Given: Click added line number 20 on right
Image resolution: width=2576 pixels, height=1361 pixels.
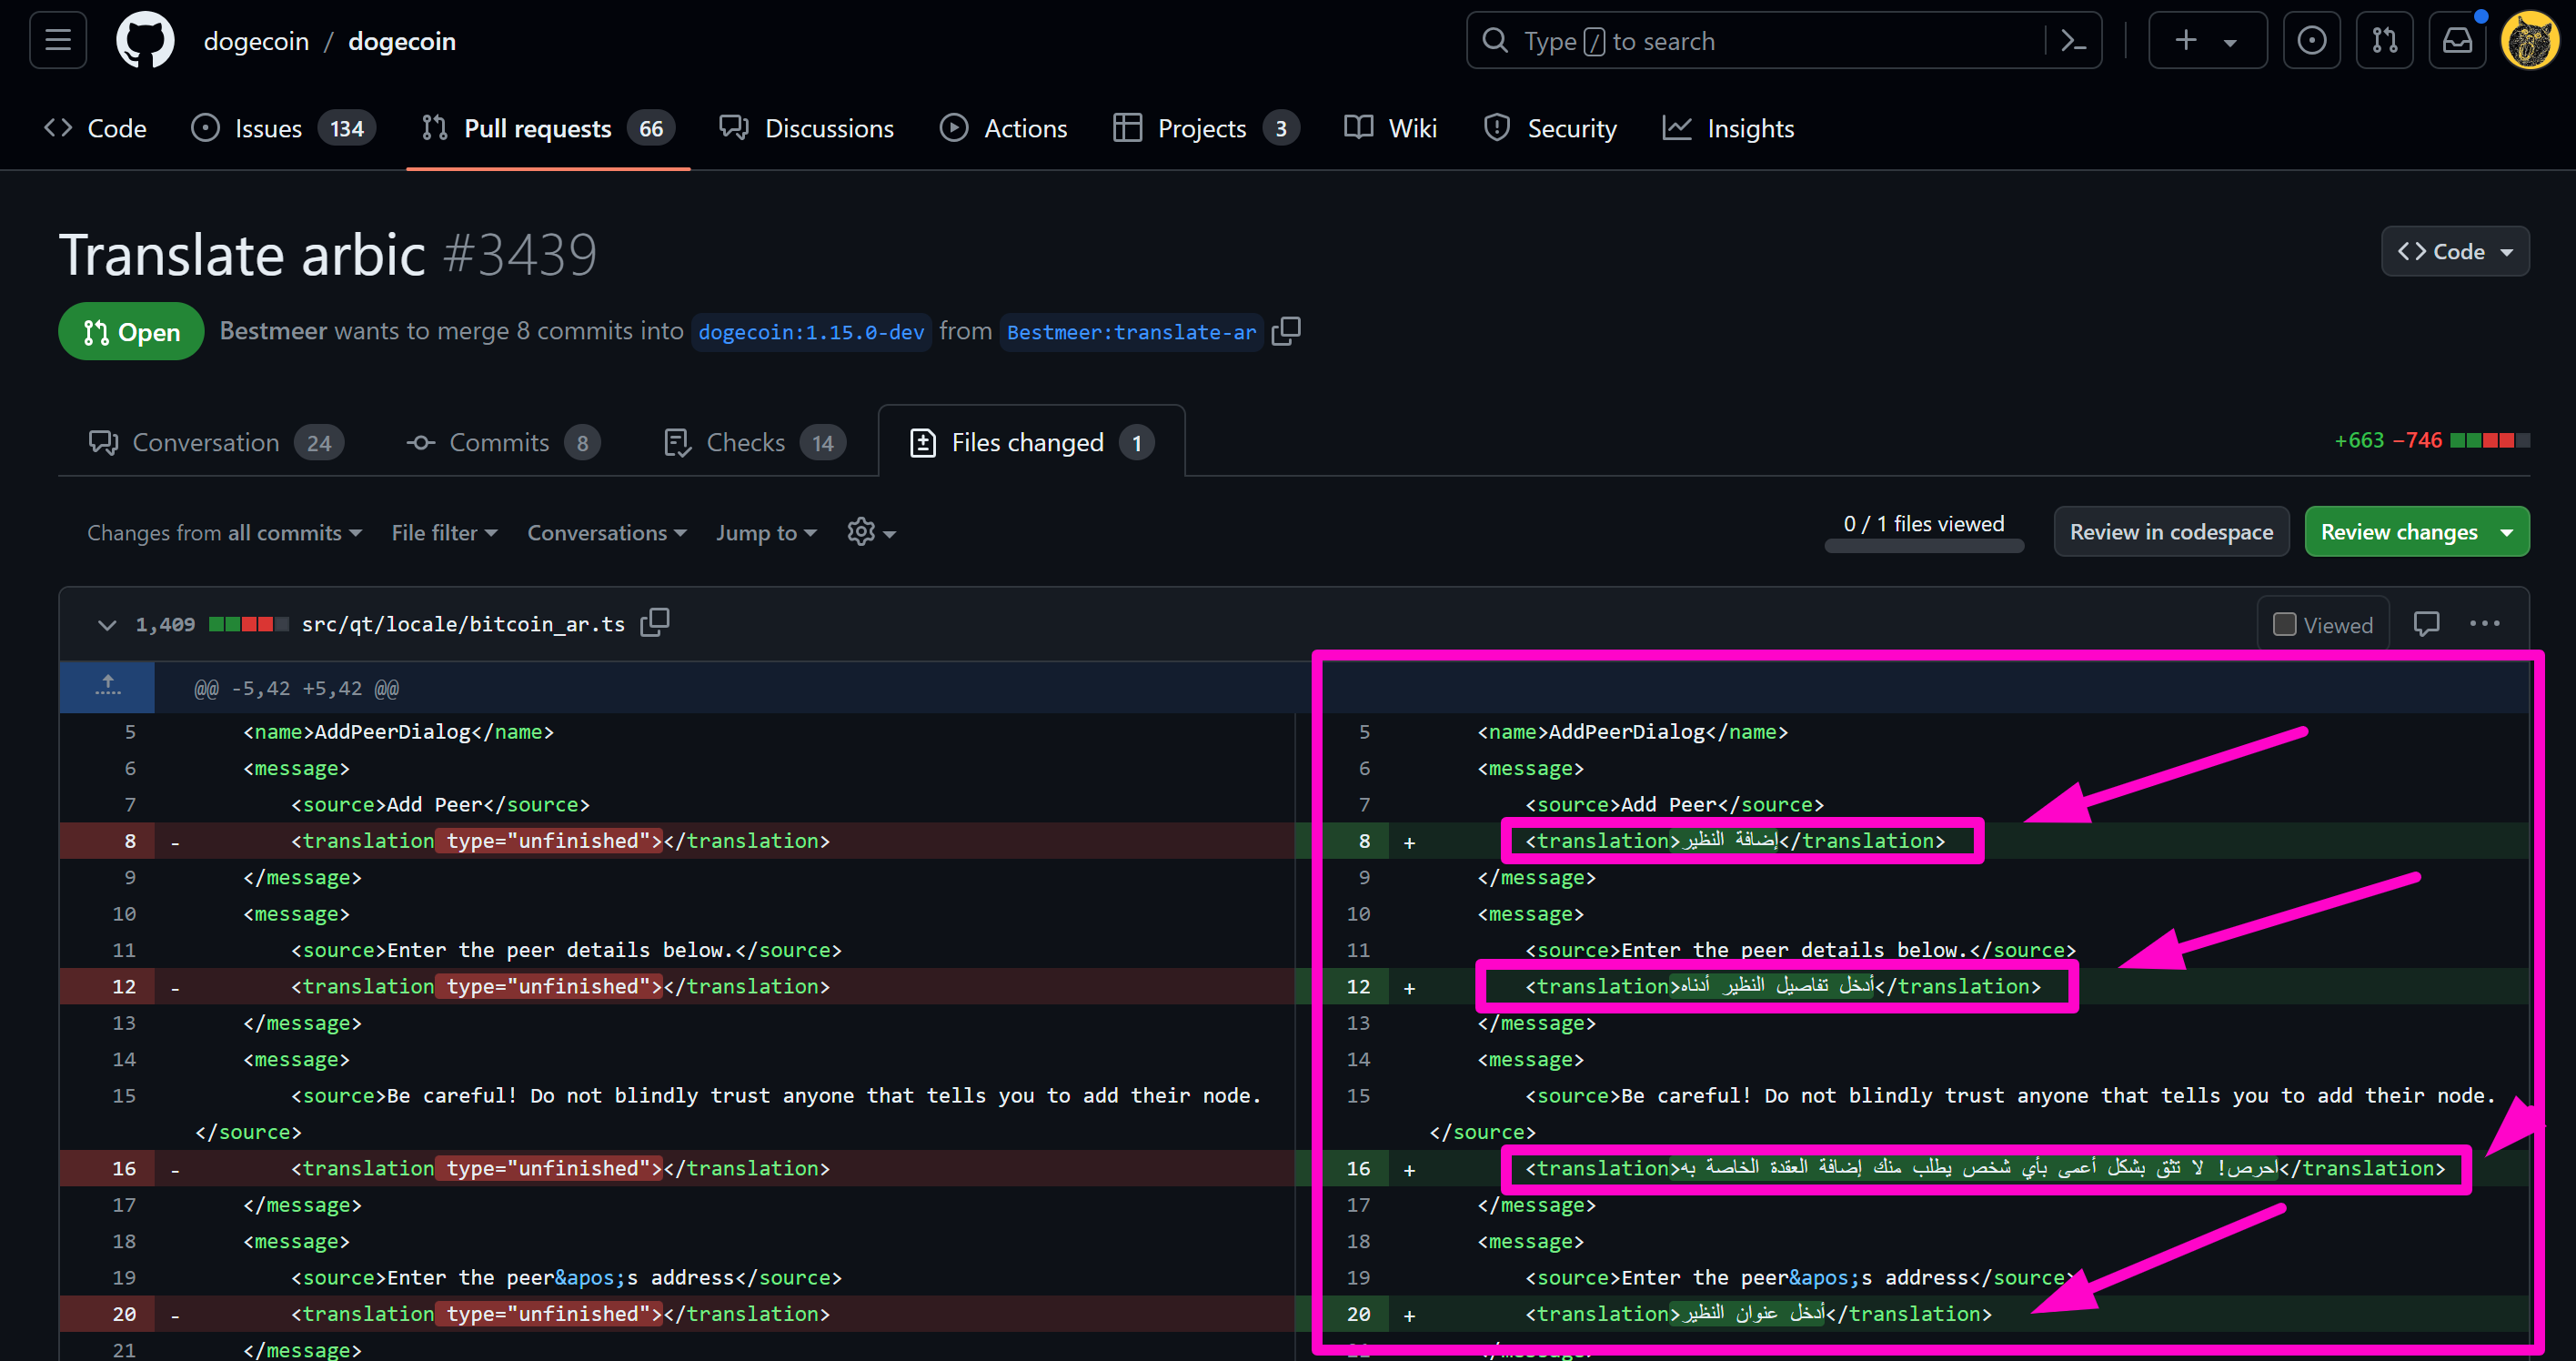Looking at the screenshot, I should [1358, 1314].
